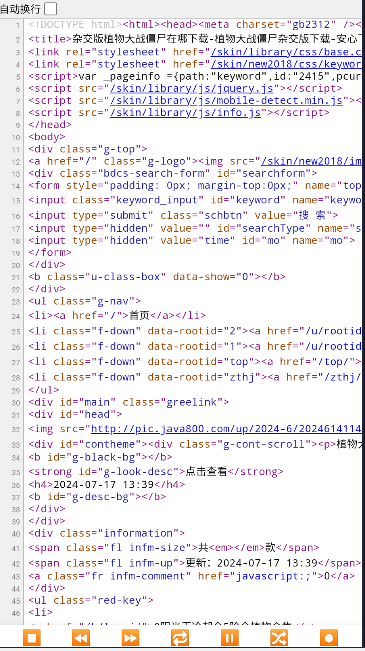Click the orange repeat loop icon
Screen dimensions: 365x651
click(x=180, y=637)
